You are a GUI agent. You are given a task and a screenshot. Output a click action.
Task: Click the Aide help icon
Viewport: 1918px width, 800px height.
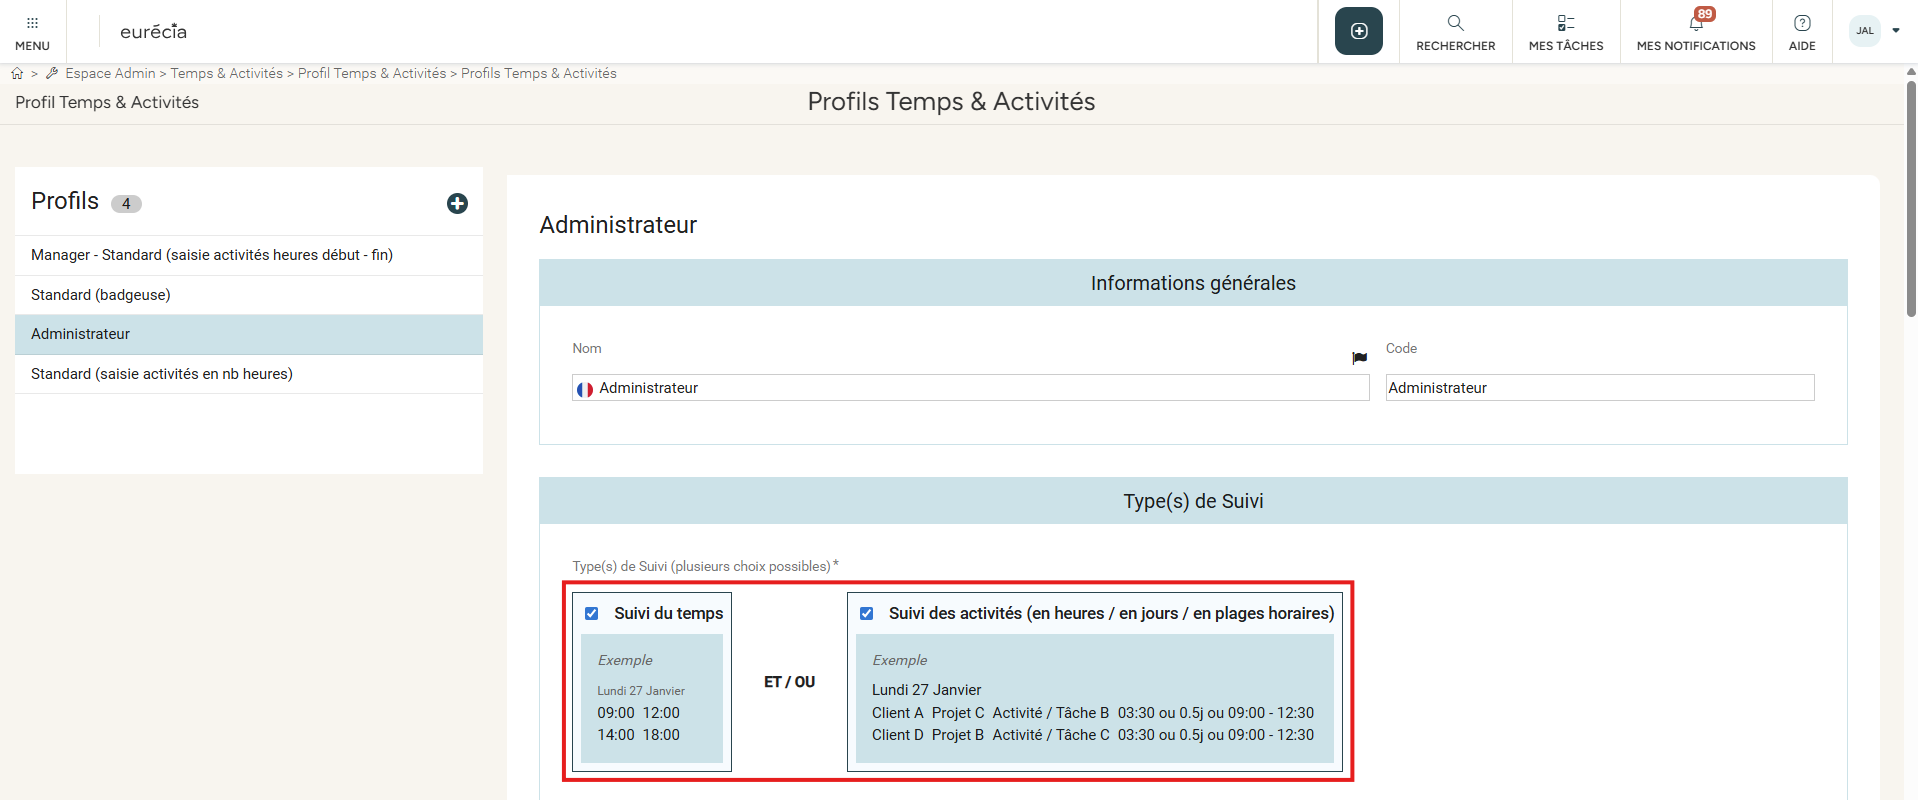[1801, 23]
